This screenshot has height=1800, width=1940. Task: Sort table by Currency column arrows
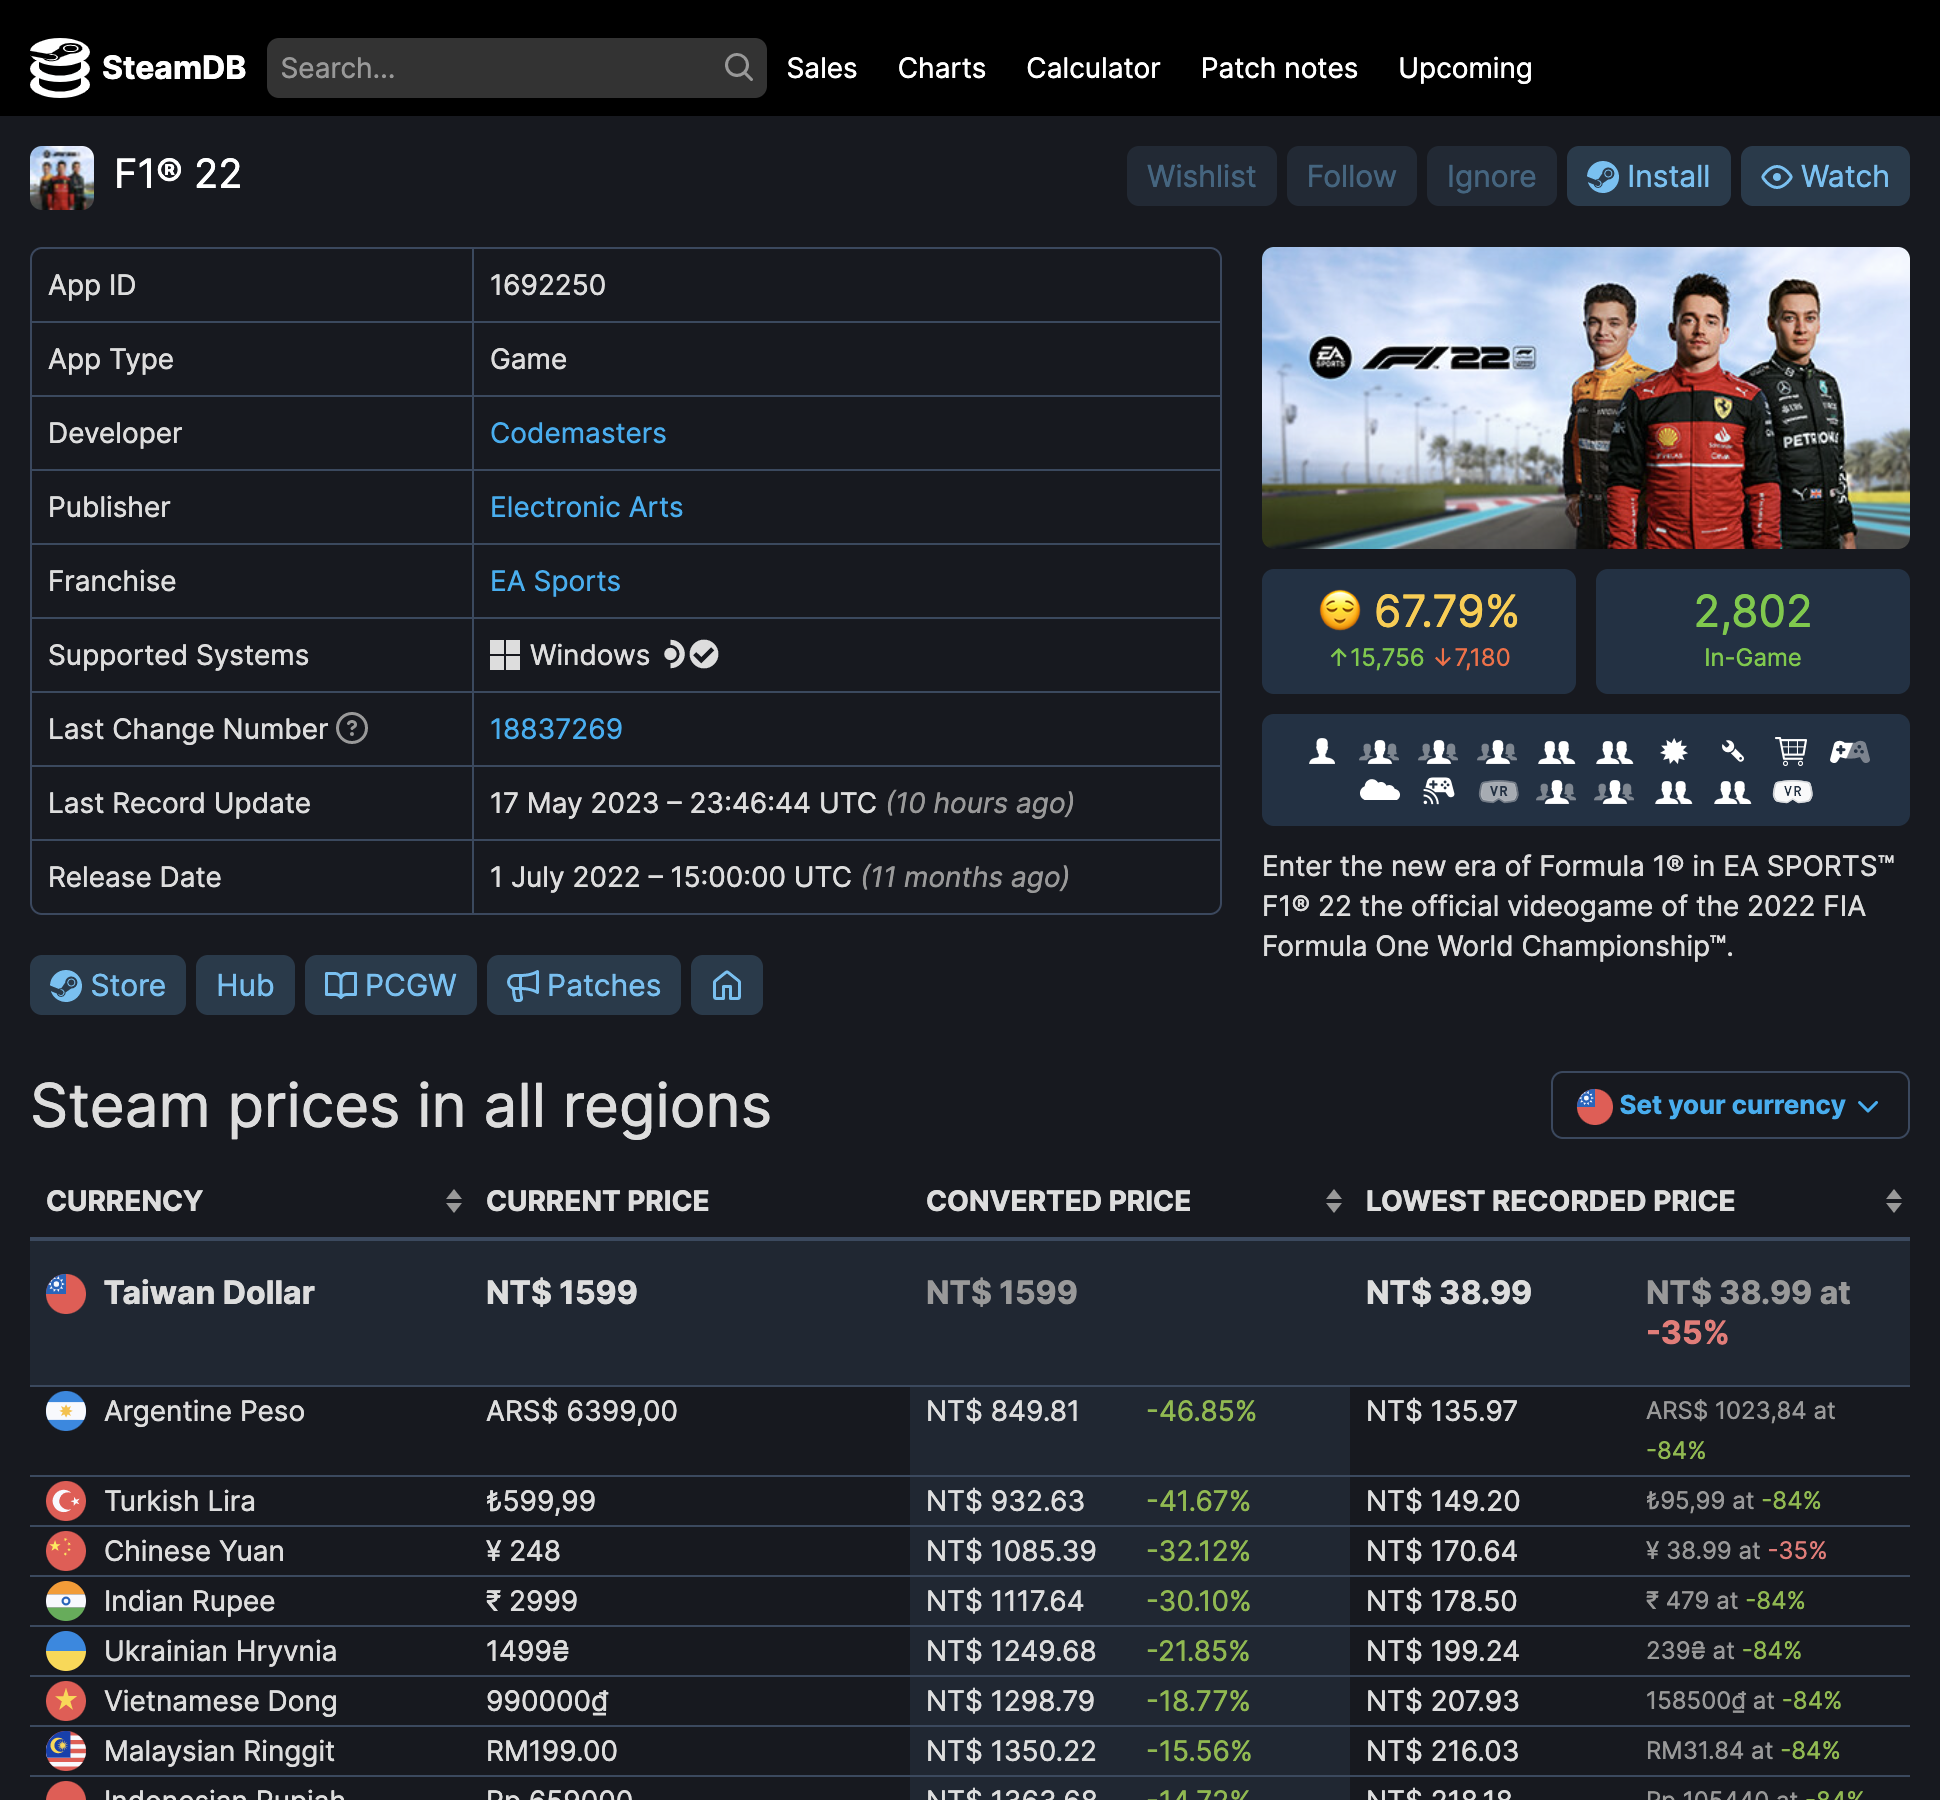(x=453, y=1201)
